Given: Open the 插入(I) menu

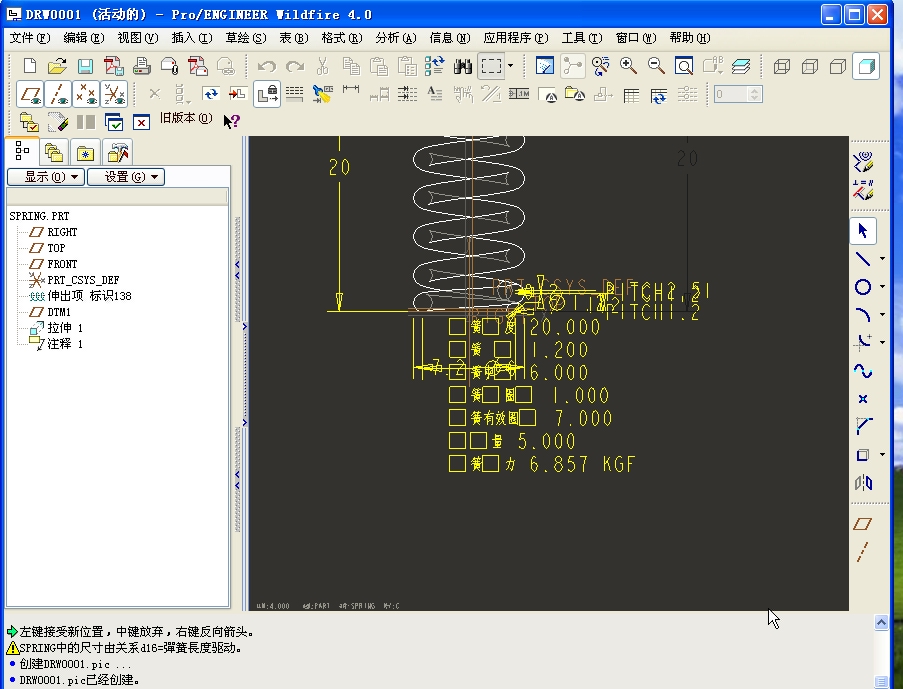Looking at the screenshot, I should tap(192, 38).
